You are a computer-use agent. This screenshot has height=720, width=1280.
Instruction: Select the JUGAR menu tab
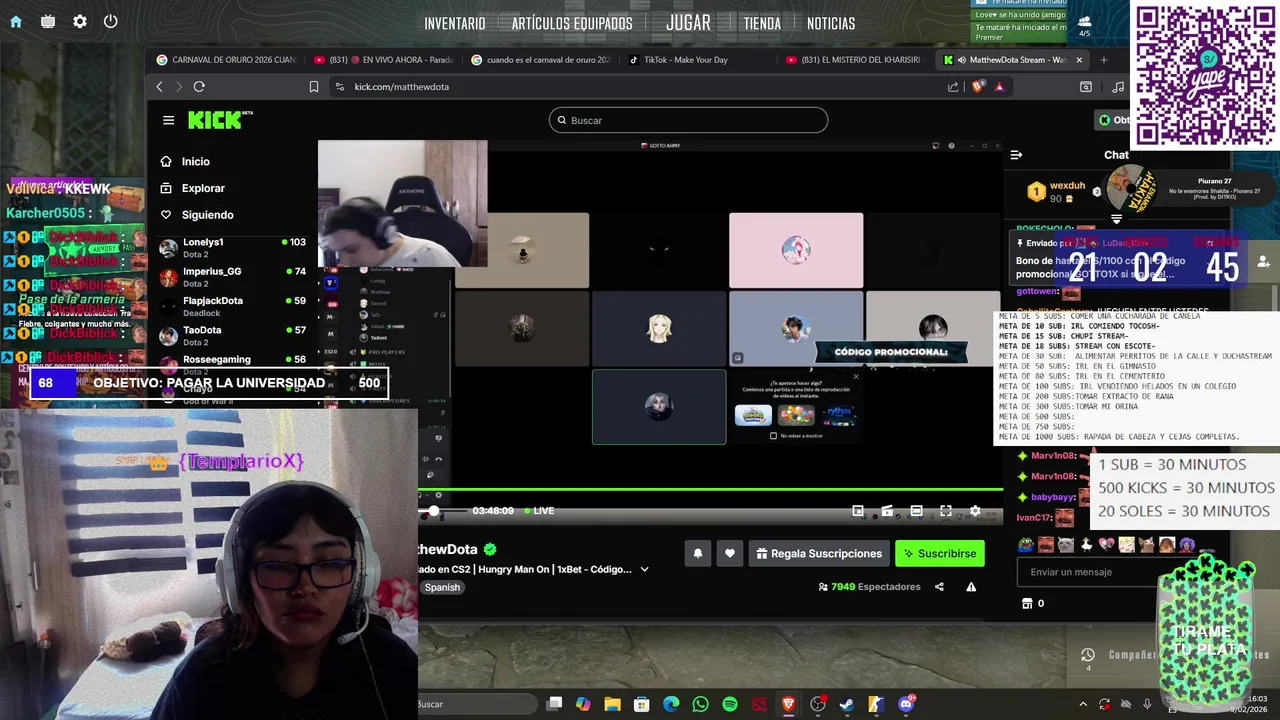click(x=688, y=22)
